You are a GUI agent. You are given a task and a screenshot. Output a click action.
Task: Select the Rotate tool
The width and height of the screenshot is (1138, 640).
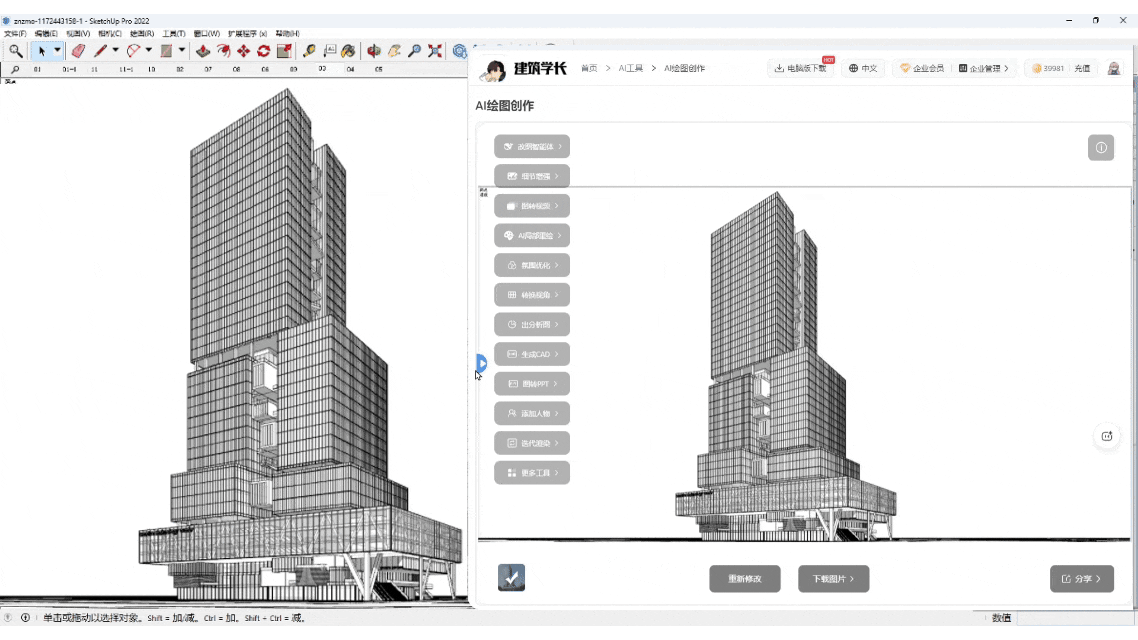click(263, 51)
